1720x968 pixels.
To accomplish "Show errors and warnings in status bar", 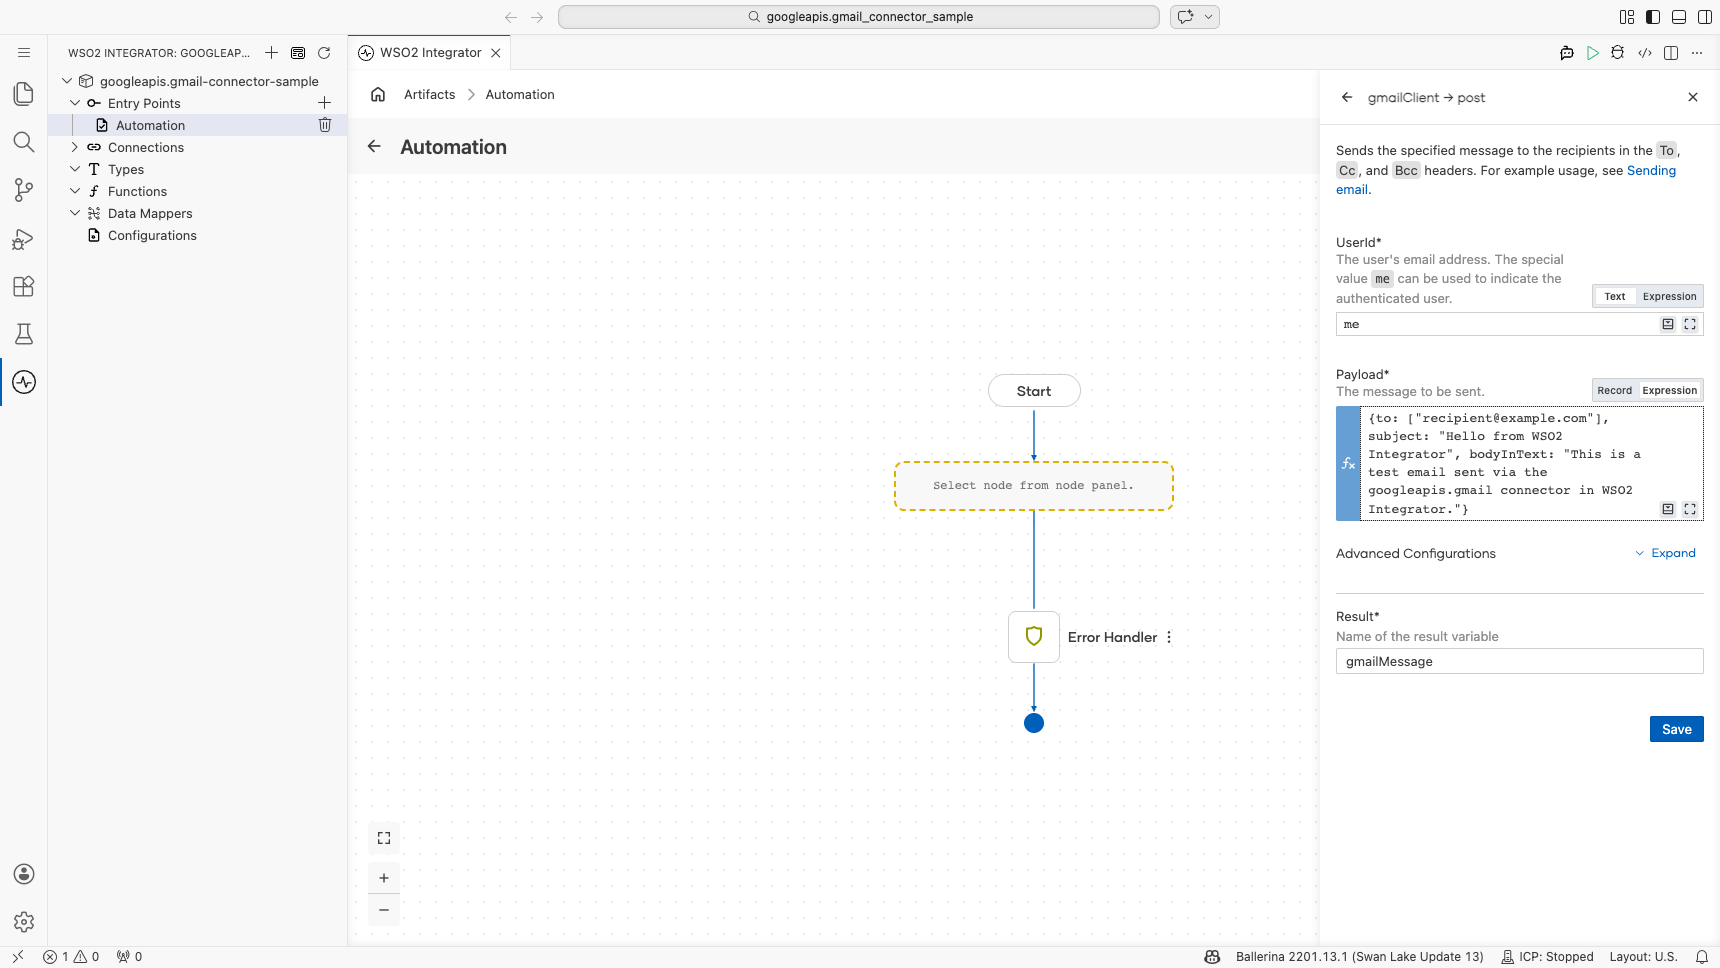I will coord(71,957).
